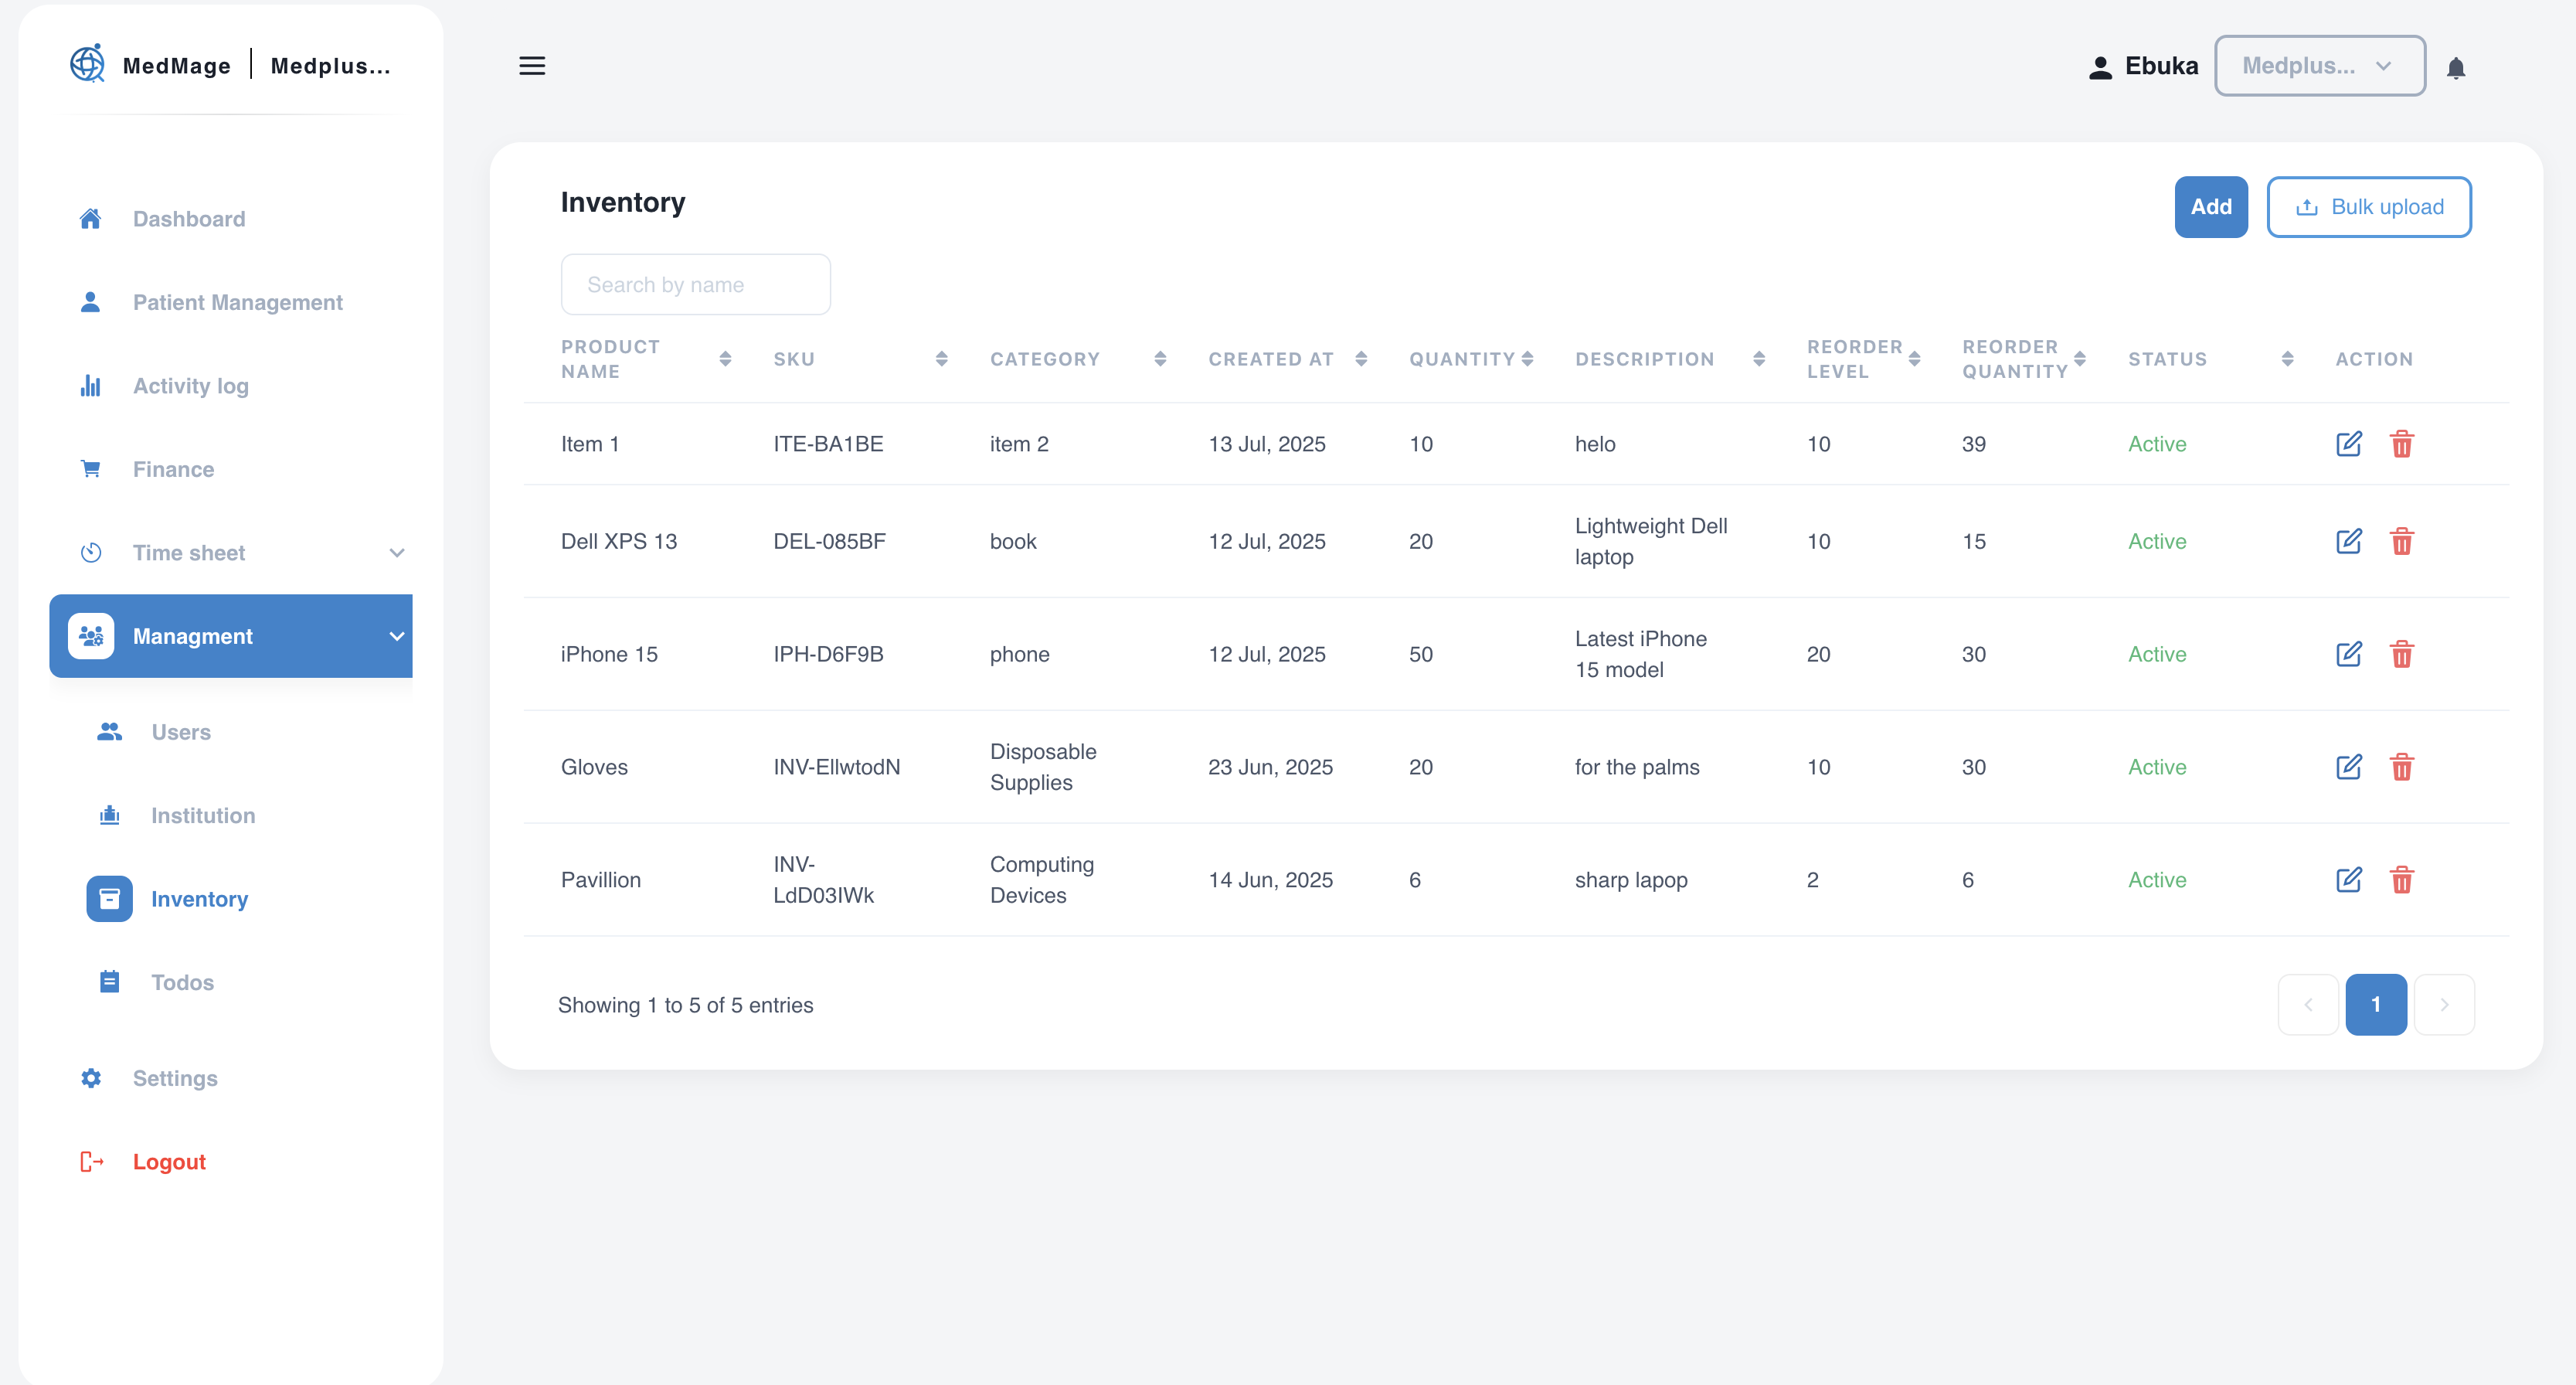Delete the Dell XPS 13 entry
The width and height of the screenshot is (2576, 1385).
2402,541
